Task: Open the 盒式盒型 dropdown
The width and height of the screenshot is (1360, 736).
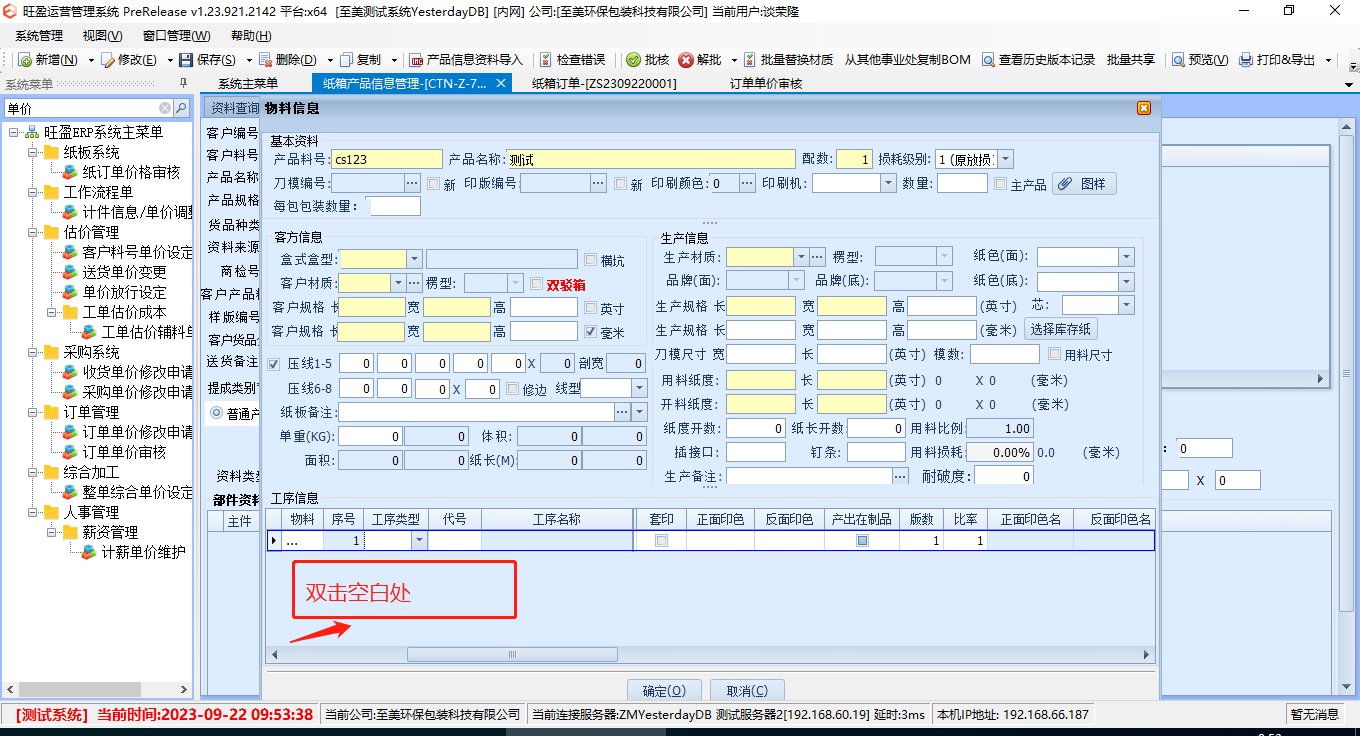Action: click(415, 259)
